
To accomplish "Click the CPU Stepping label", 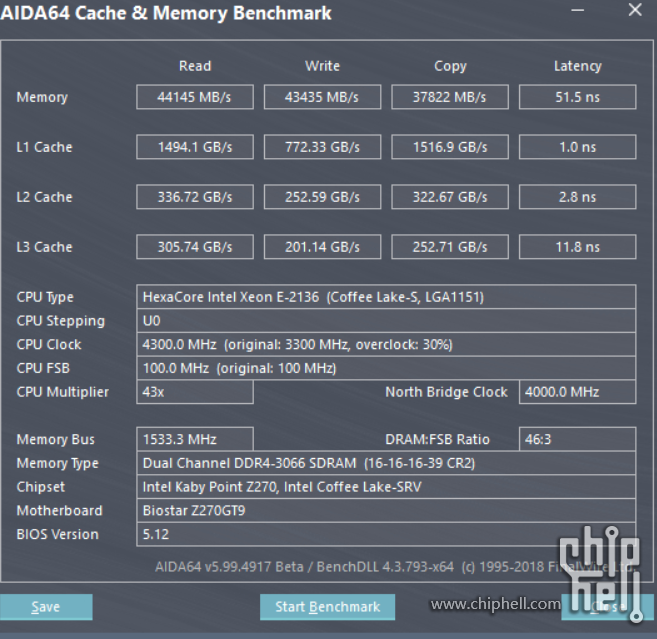I will (x=61, y=321).
